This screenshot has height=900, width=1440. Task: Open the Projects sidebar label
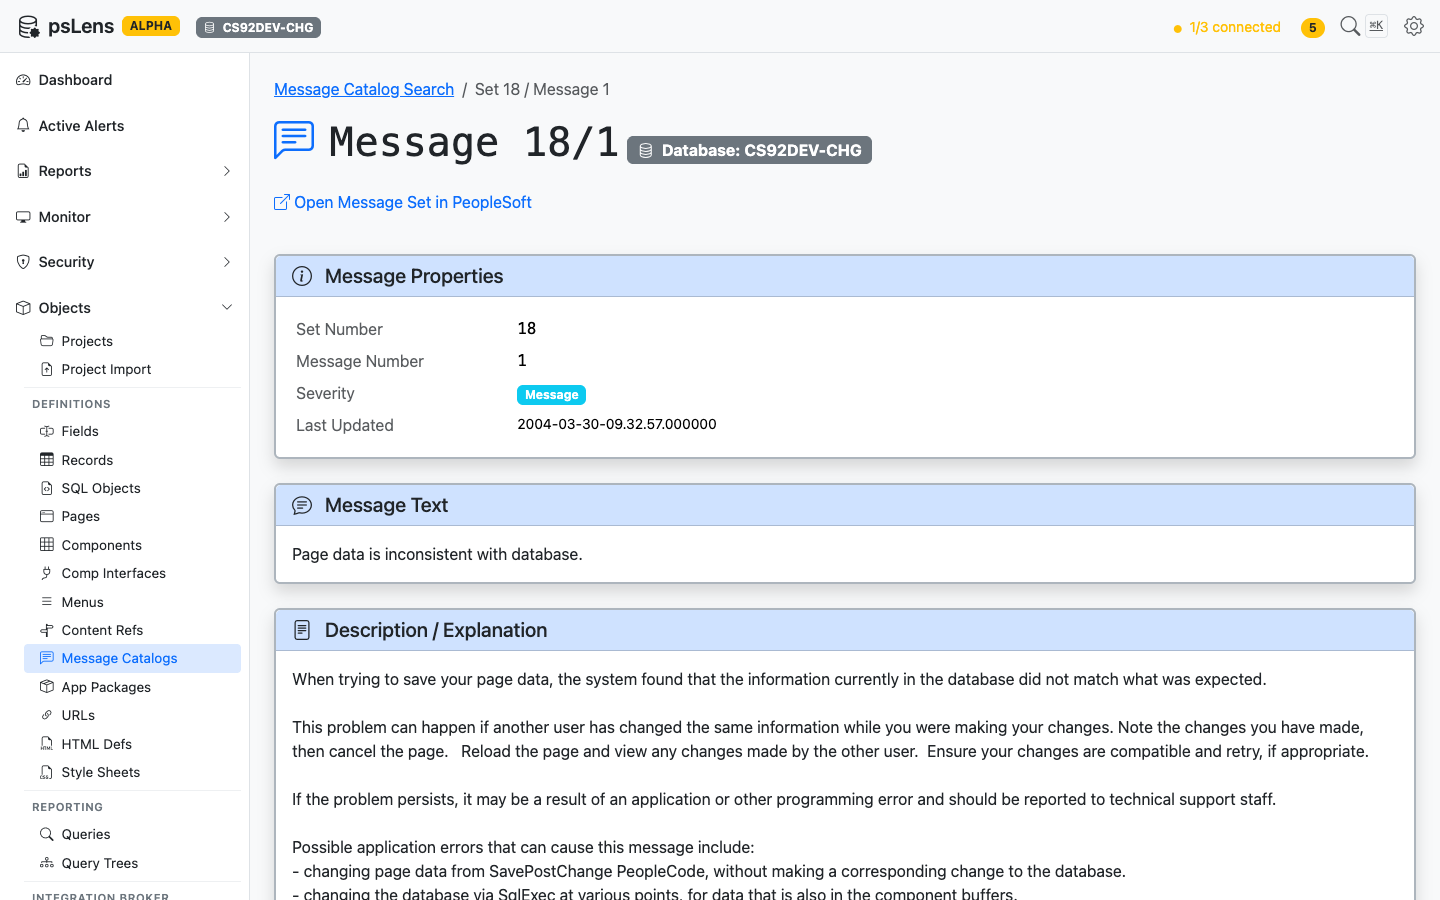87,341
